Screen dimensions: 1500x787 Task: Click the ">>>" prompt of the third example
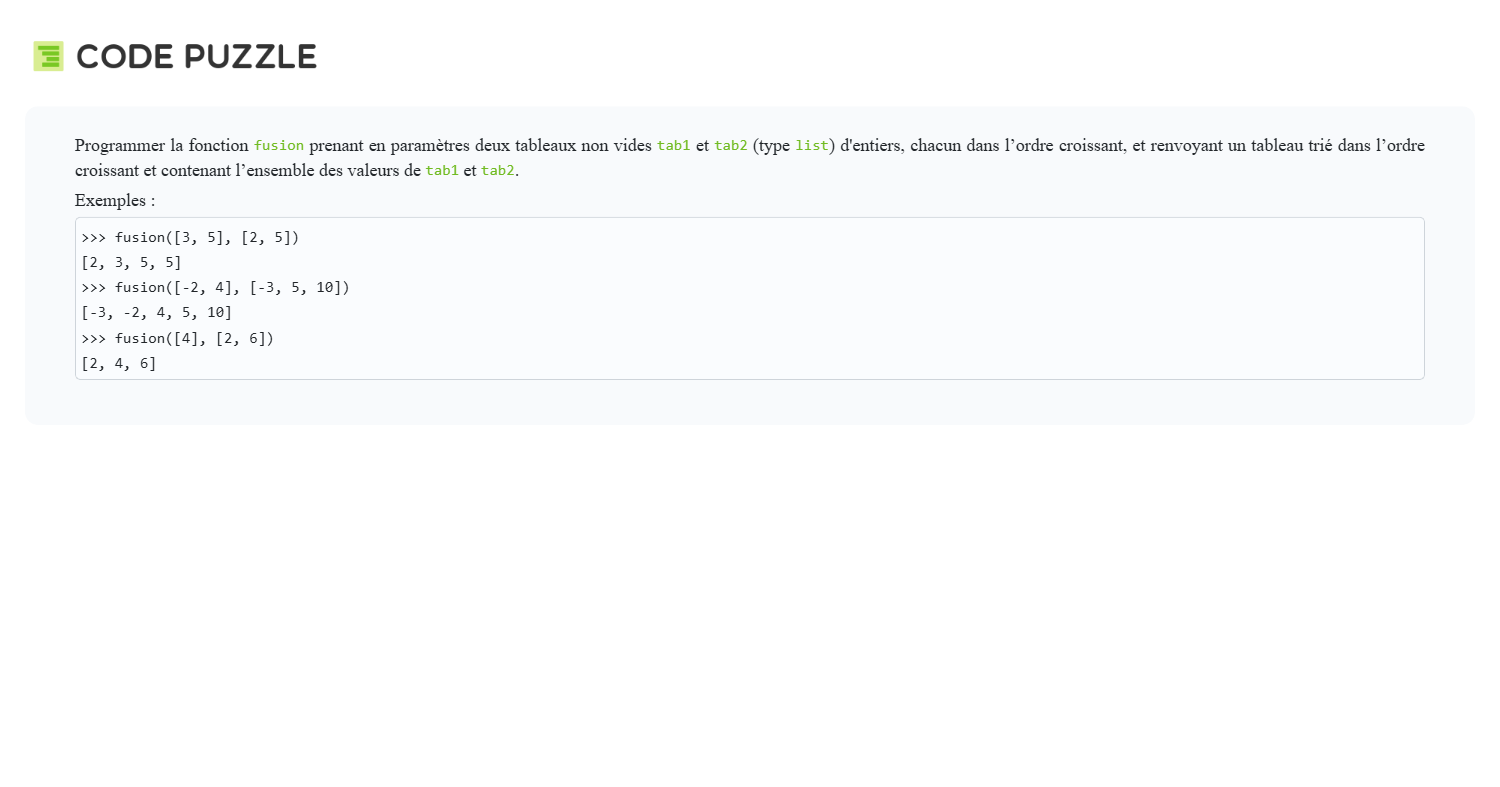pos(94,339)
